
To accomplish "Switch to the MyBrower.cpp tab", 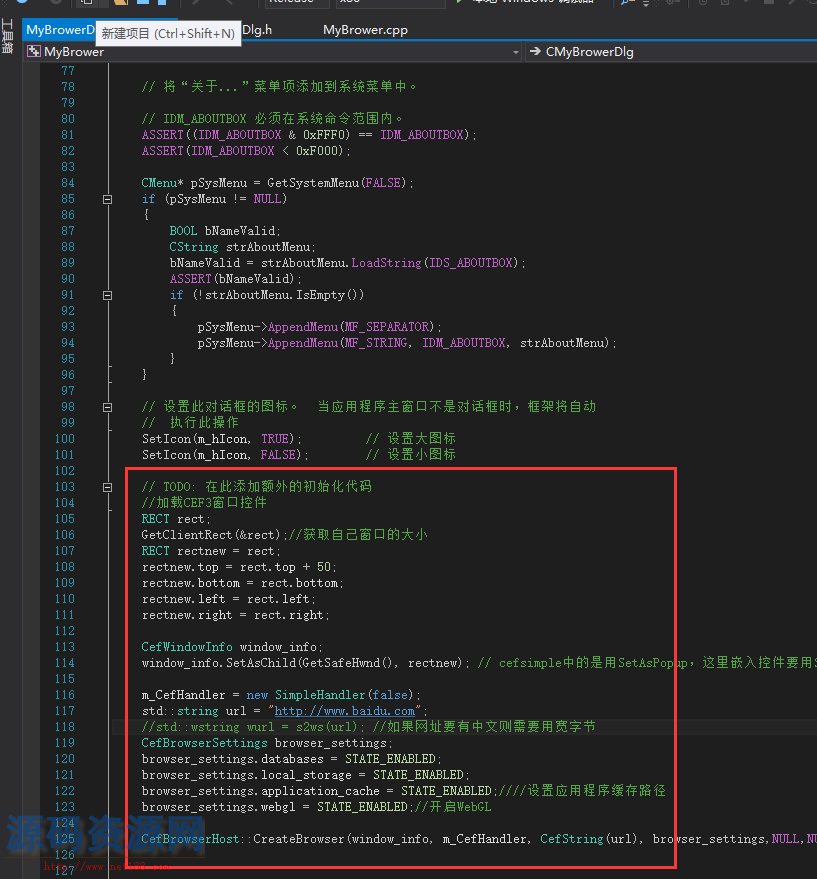I will click(x=365, y=30).
